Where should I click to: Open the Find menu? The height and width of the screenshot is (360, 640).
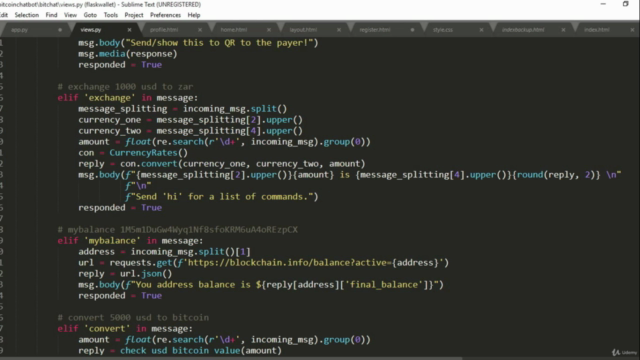[51, 15]
